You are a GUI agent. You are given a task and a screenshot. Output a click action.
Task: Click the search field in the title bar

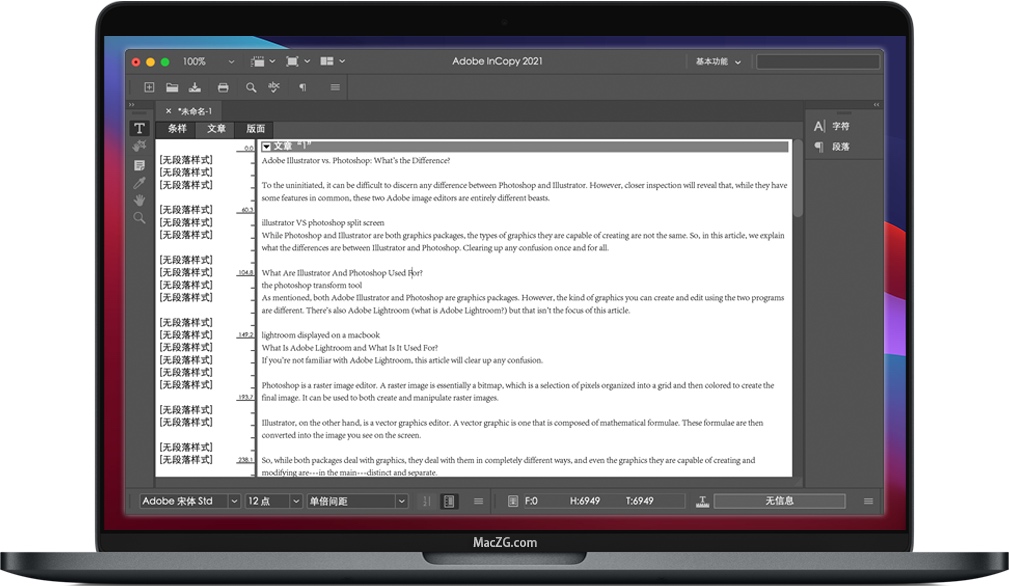tap(818, 62)
